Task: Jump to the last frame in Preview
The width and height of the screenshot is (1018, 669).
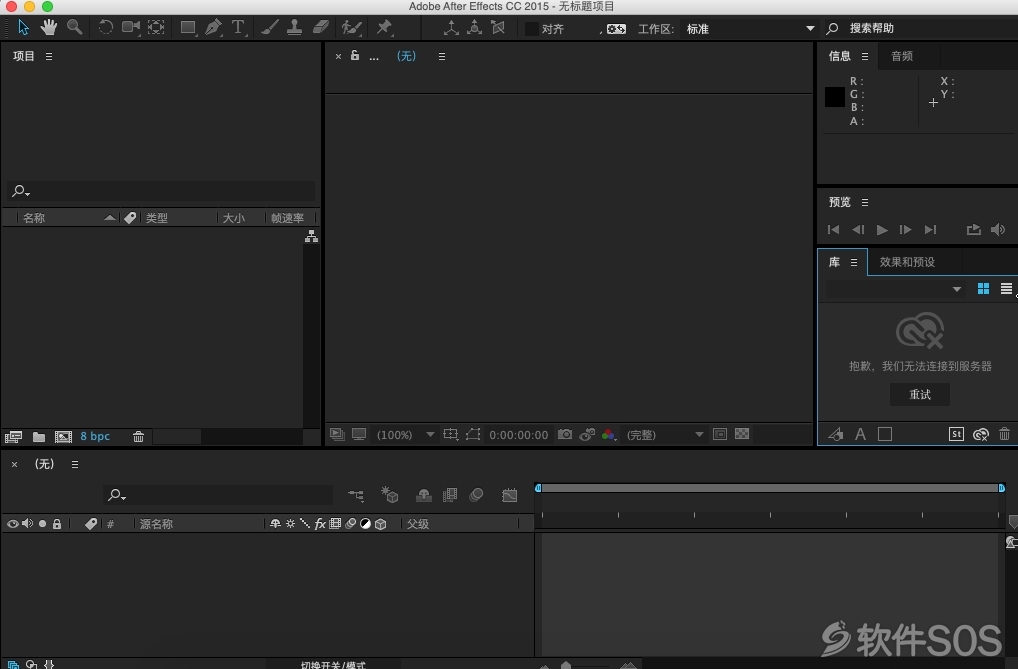Action: (x=930, y=229)
